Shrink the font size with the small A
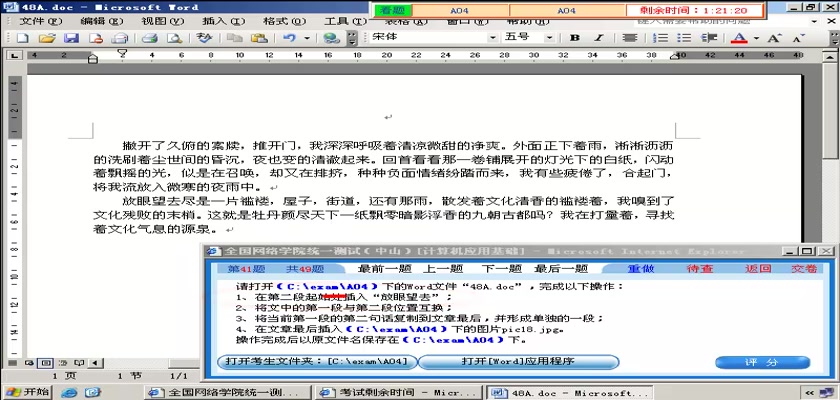The height and width of the screenshot is (400, 840). point(798,38)
